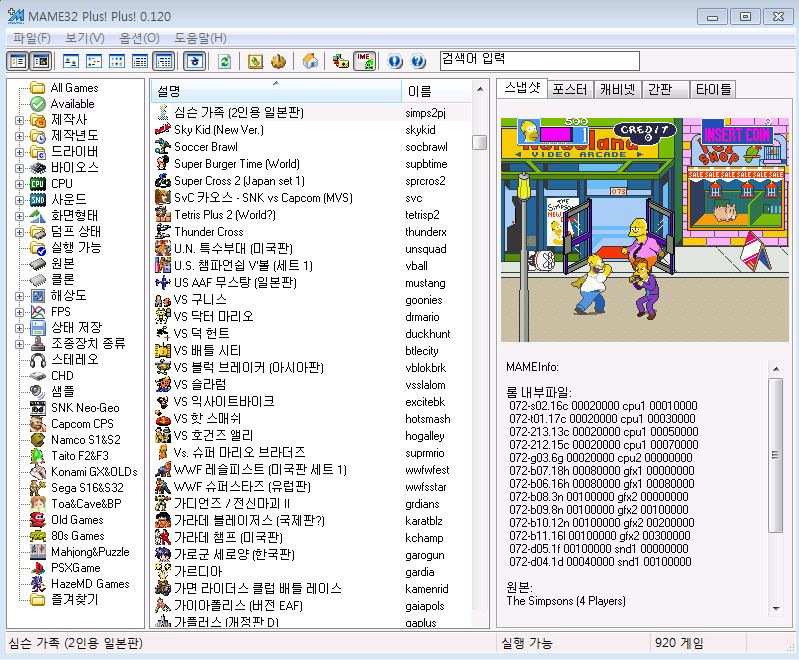
Task: Switch to small icons view
Action: pos(94,62)
